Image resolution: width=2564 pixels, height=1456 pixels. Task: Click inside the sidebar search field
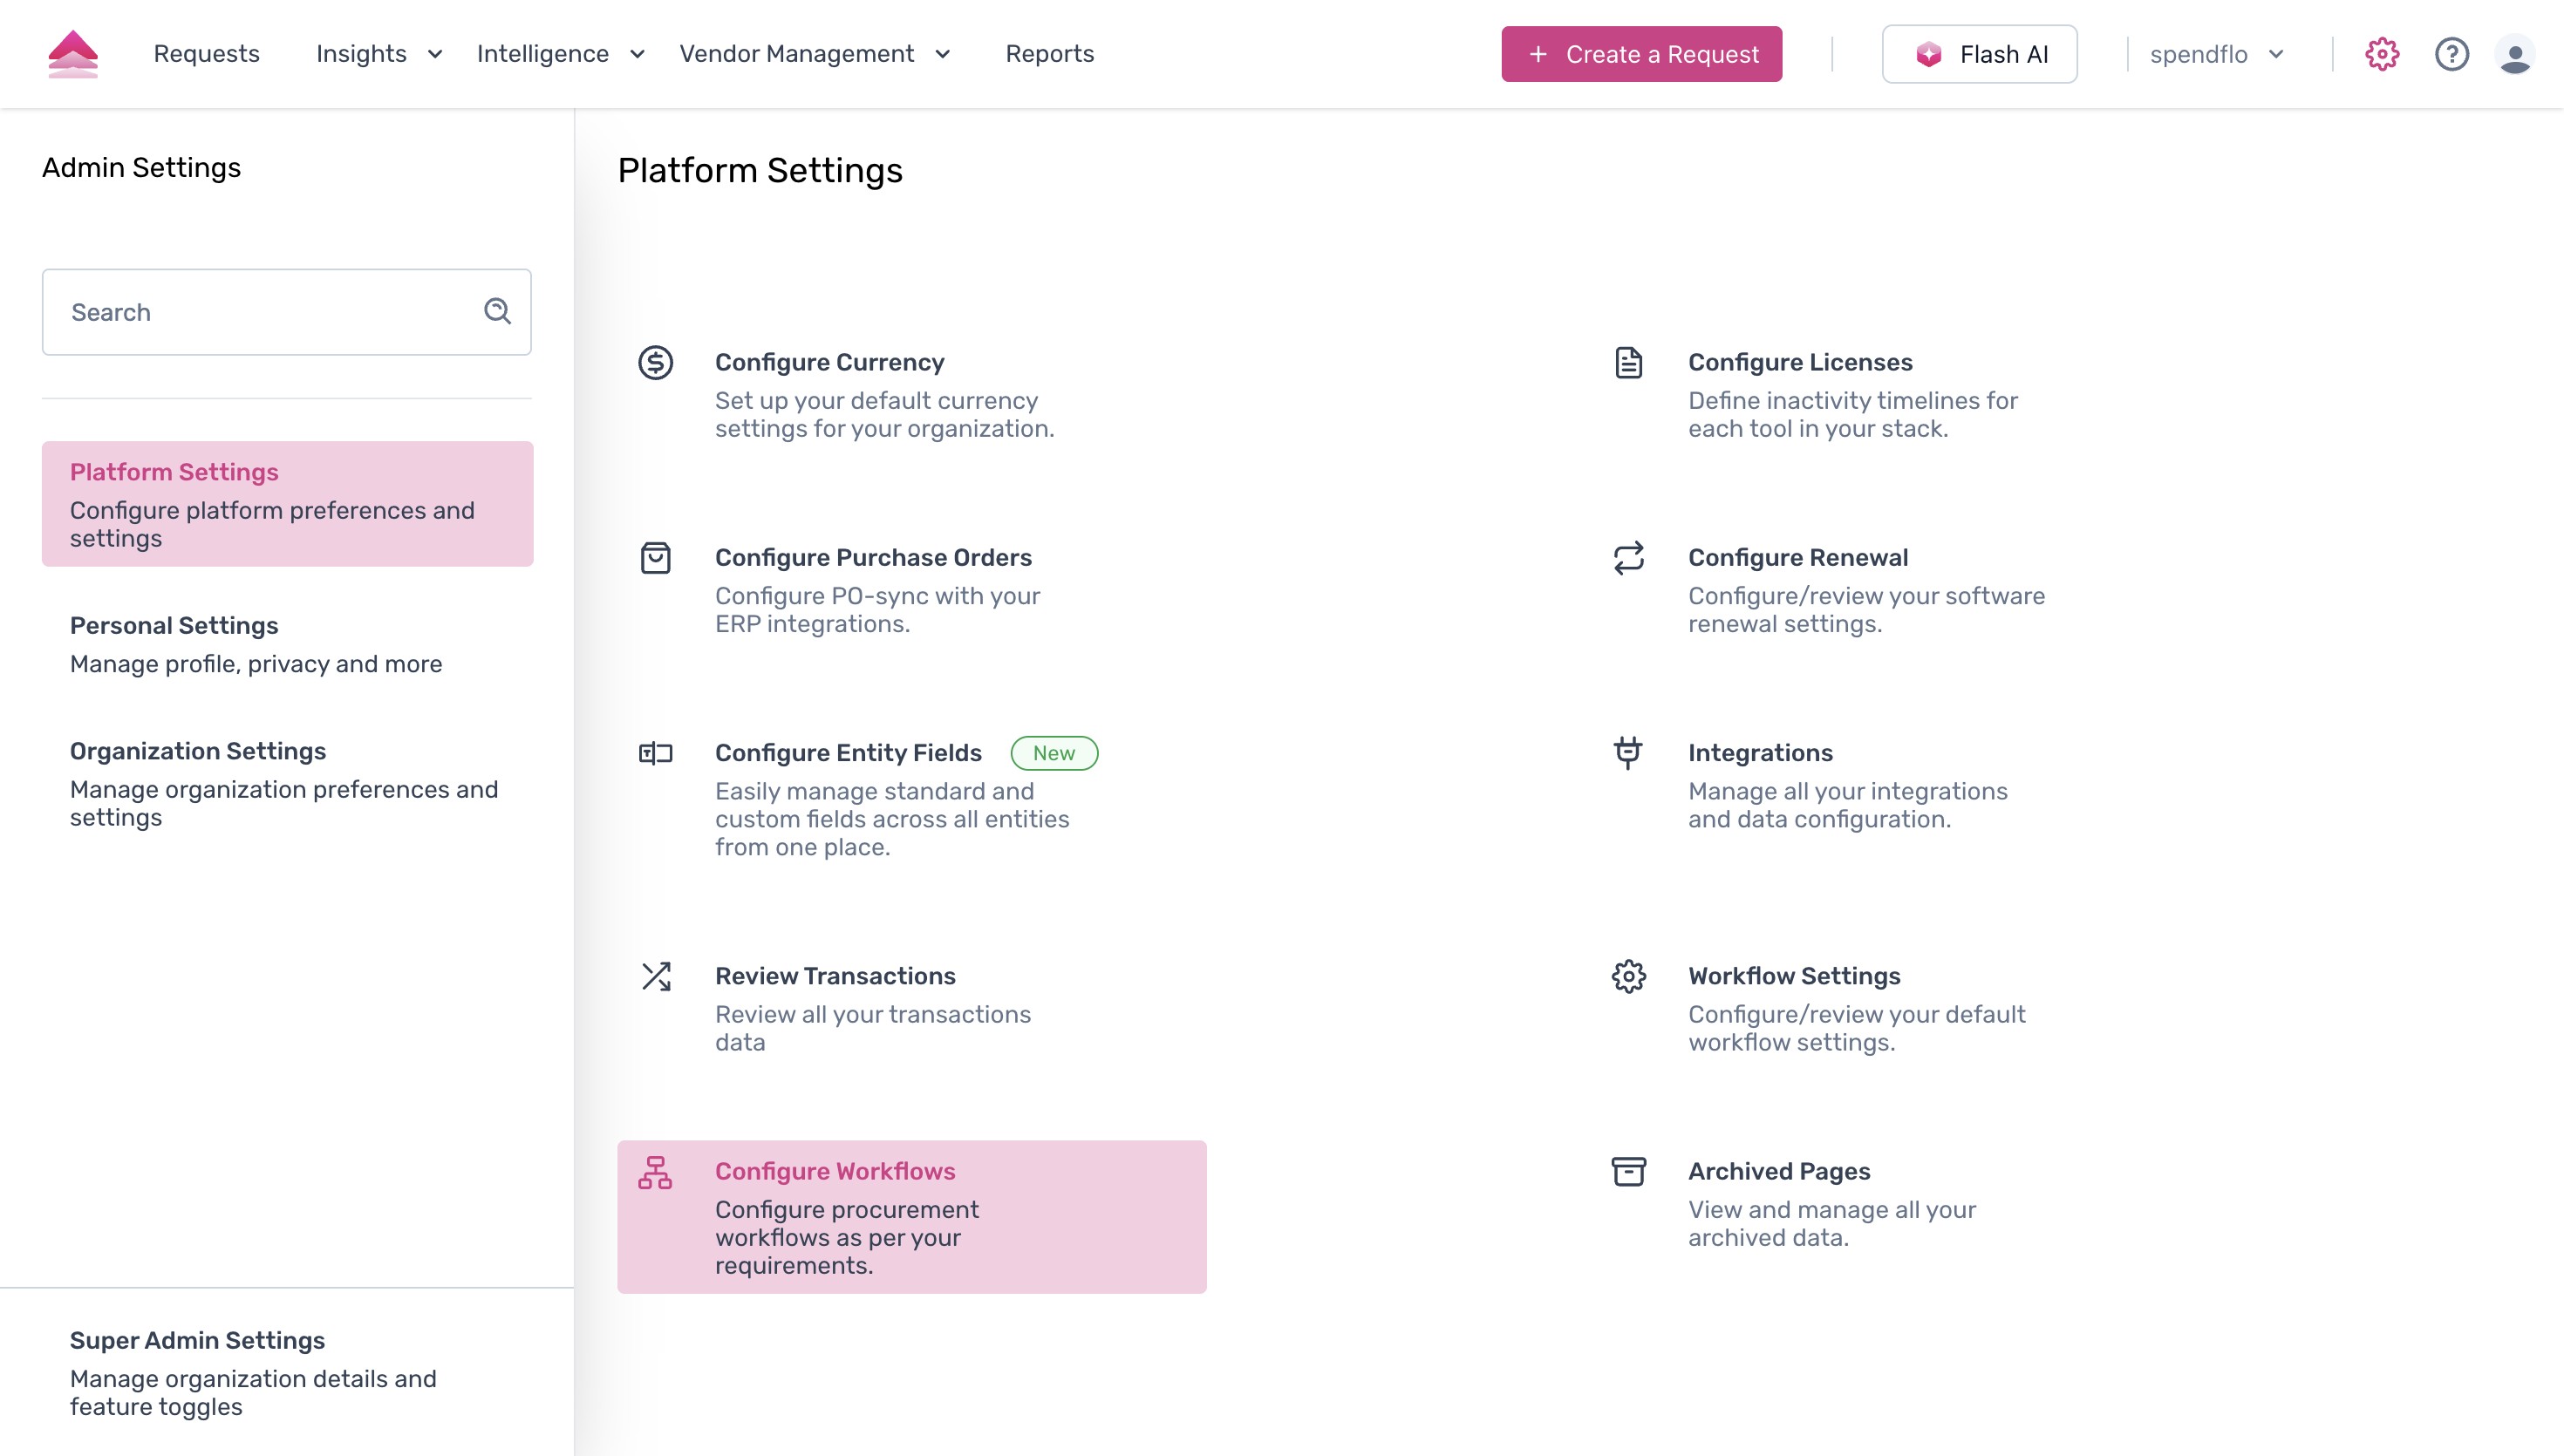coord(250,312)
